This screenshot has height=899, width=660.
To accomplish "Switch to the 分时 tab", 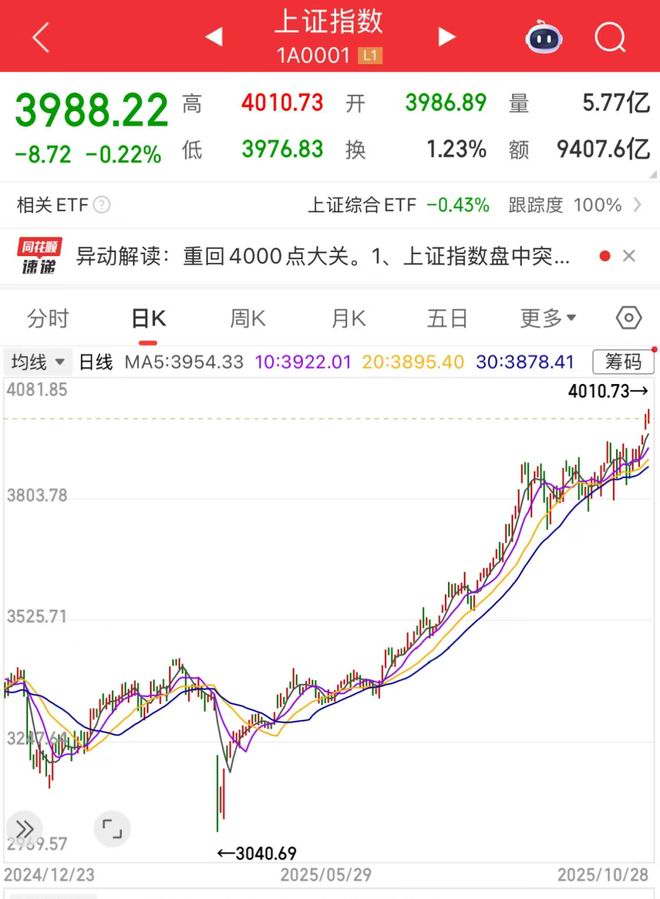I will [x=48, y=318].
